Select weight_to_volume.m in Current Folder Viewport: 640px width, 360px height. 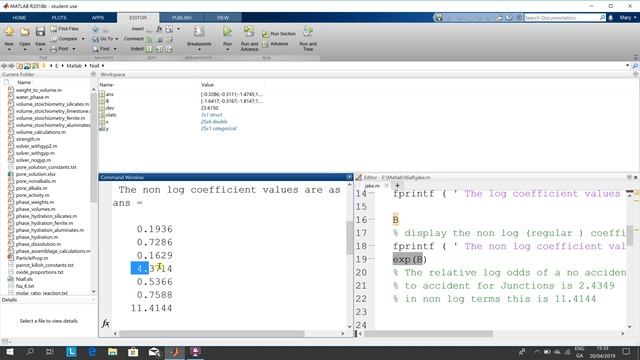(x=39, y=90)
